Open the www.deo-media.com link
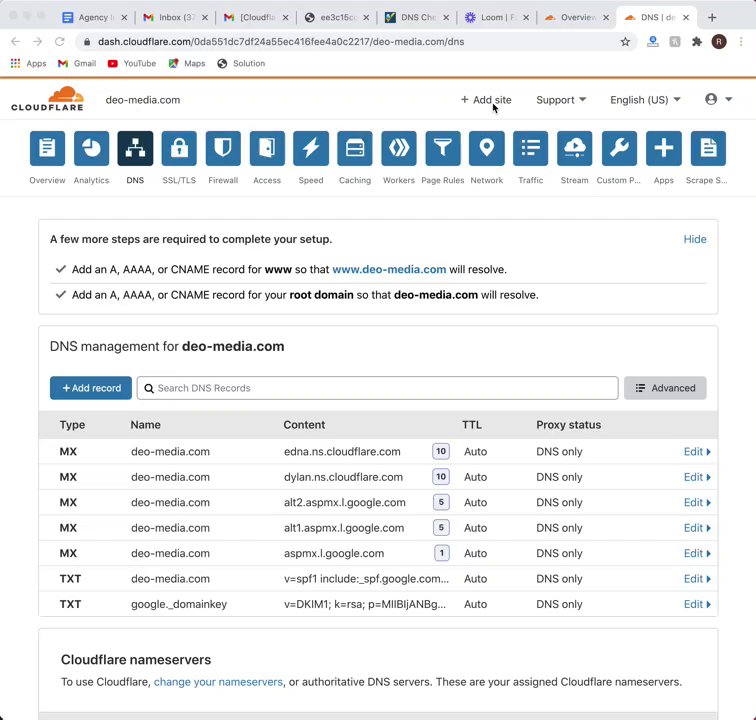 [x=389, y=269]
